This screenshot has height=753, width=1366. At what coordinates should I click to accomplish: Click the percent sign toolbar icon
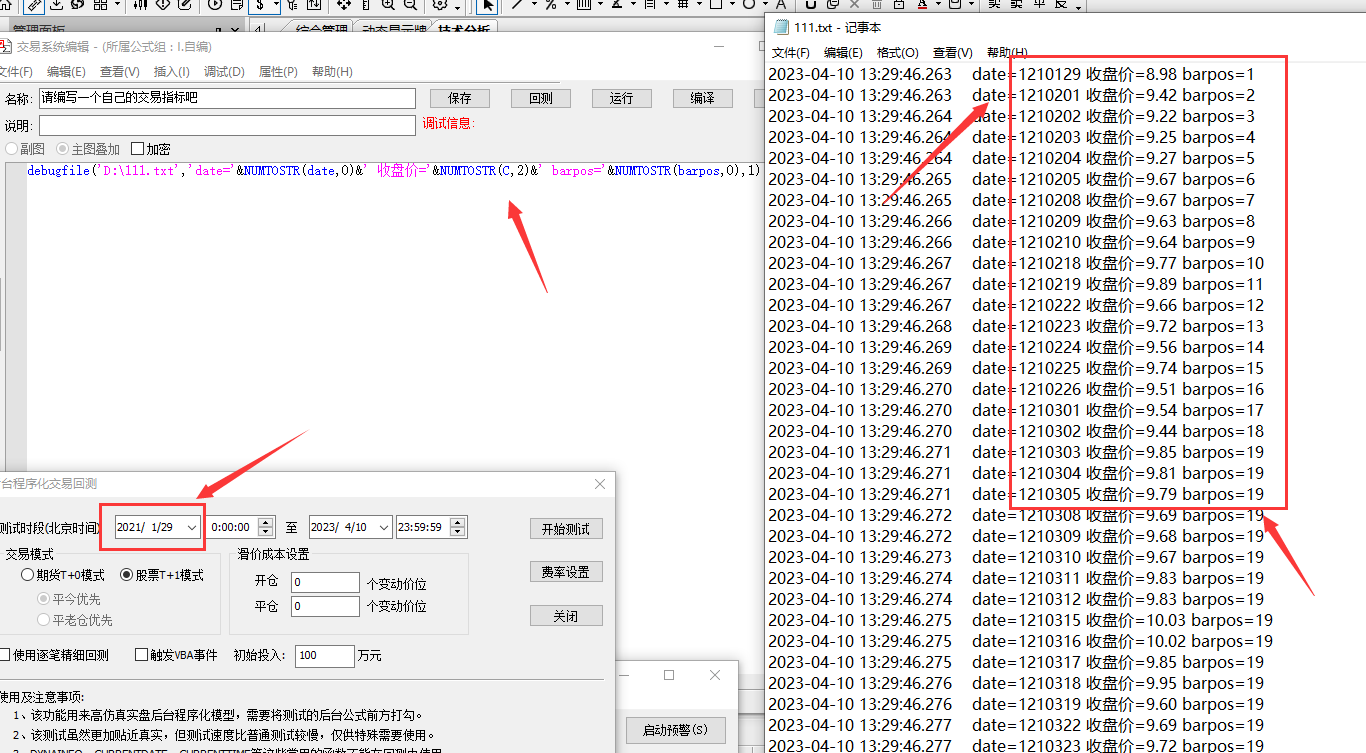pyautogui.click(x=550, y=5)
